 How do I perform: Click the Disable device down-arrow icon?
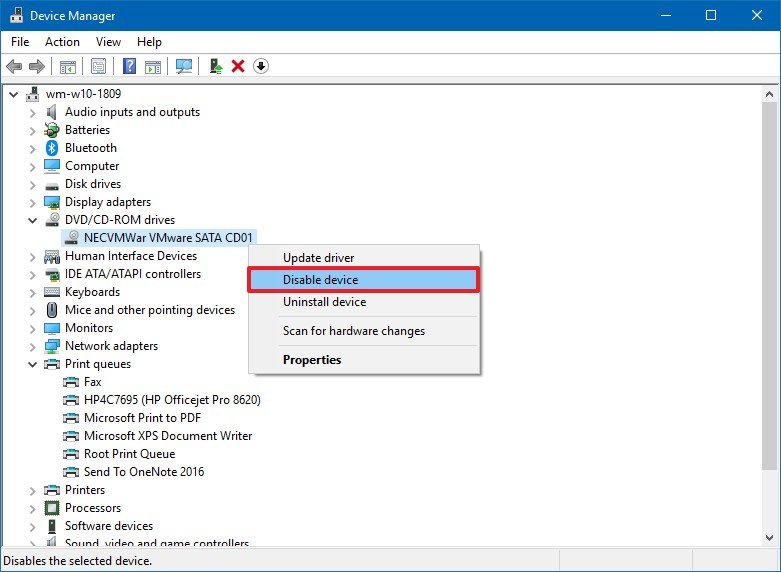(261, 66)
